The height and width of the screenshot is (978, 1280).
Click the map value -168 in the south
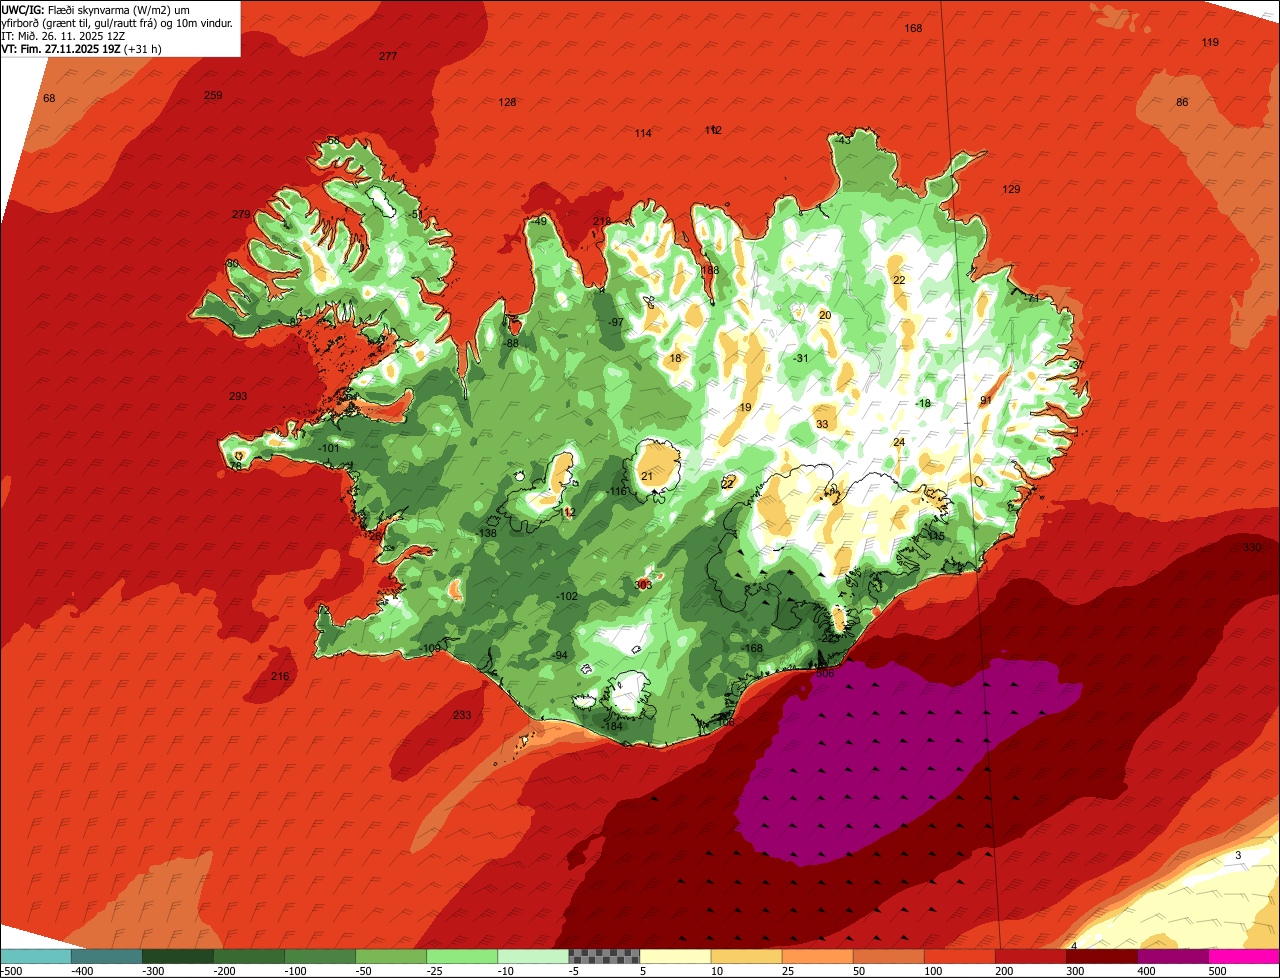coord(752,648)
